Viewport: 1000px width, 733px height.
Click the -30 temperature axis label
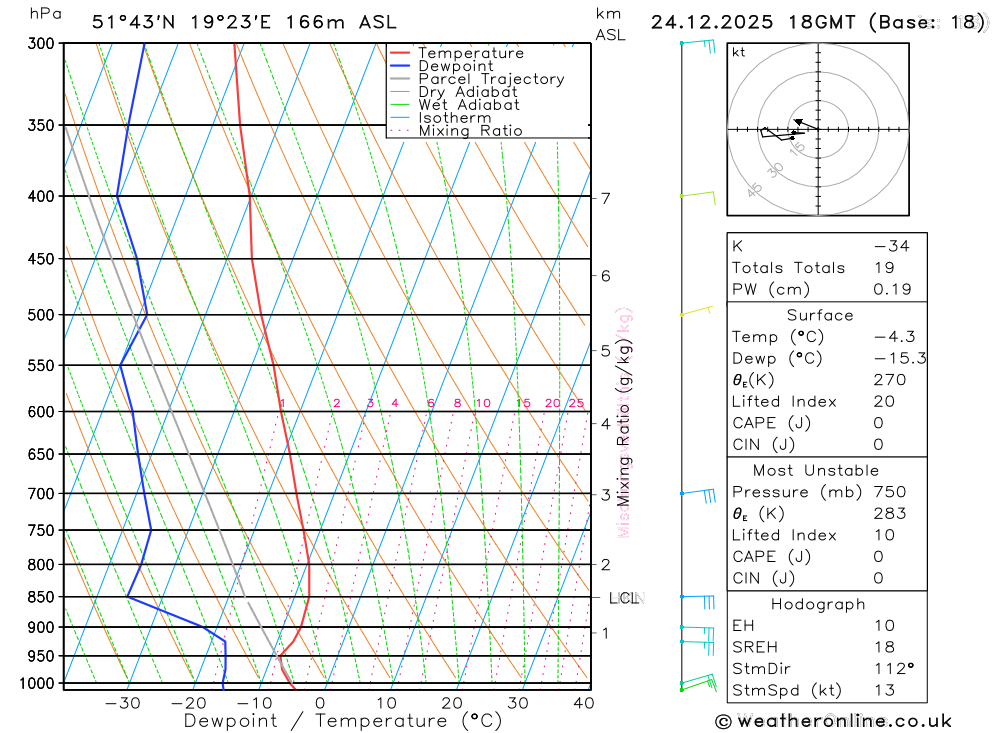coord(122,703)
